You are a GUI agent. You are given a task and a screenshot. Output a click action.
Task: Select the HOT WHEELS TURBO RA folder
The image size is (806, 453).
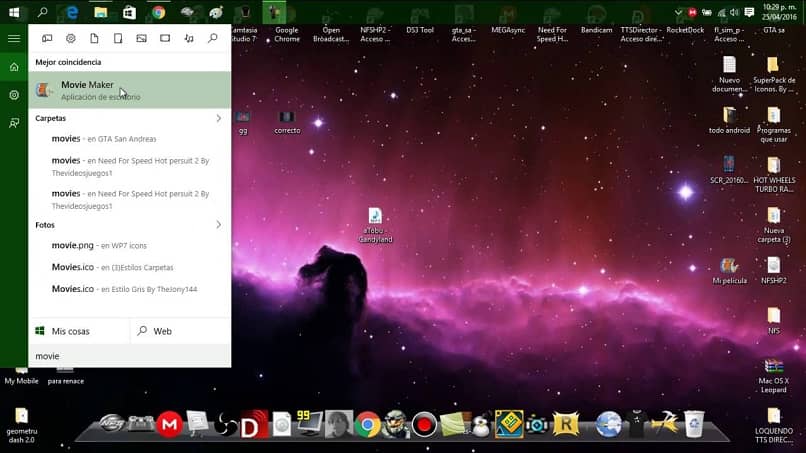coord(774,175)
